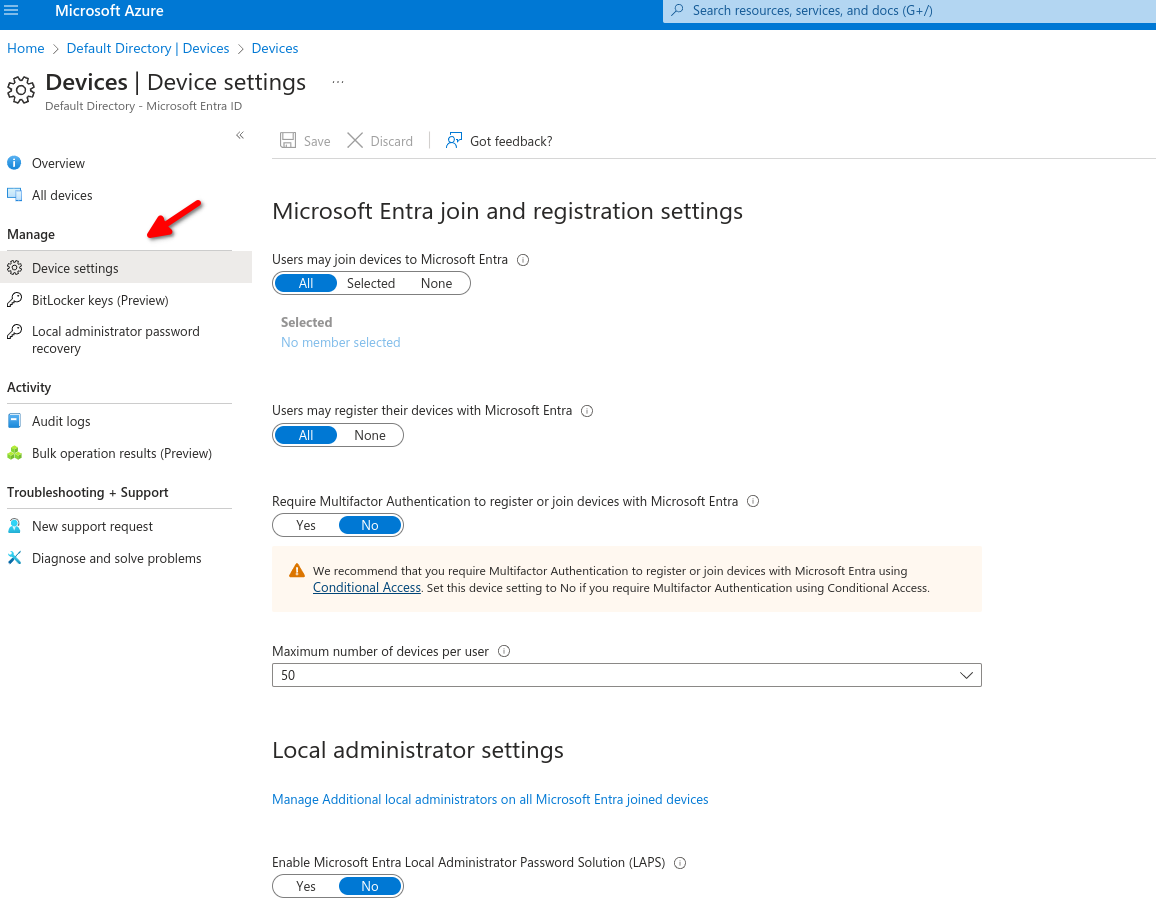This screenshot has height=923, width=1156.
Task: Set join devices option to None
Action: (436, 283)
